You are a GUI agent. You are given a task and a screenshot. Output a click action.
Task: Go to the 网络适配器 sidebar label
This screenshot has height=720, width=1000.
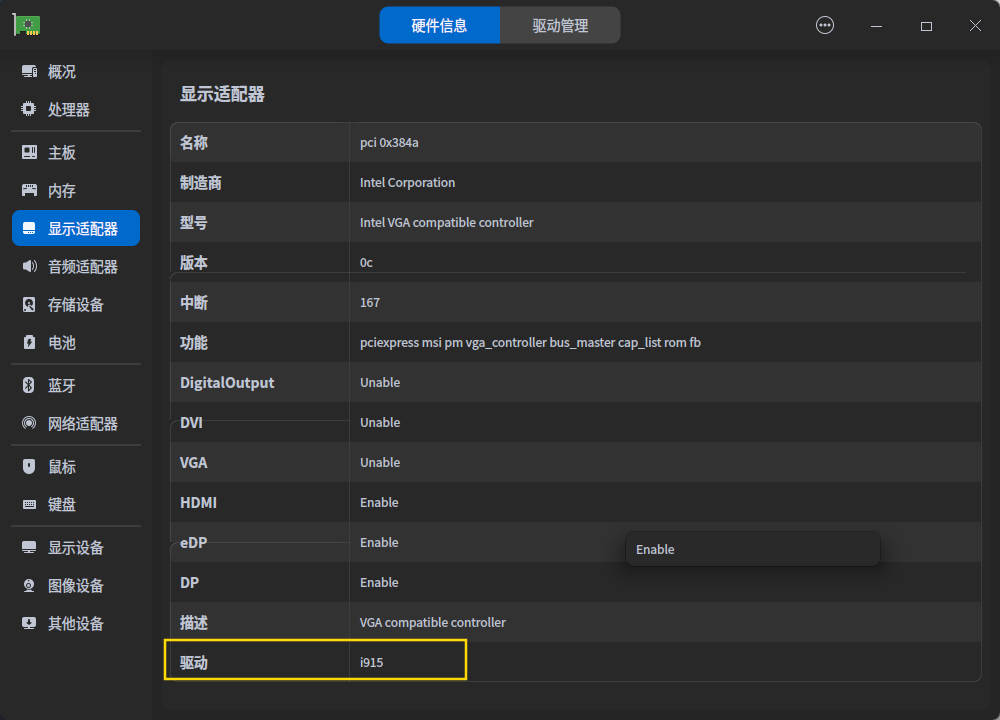83,423
